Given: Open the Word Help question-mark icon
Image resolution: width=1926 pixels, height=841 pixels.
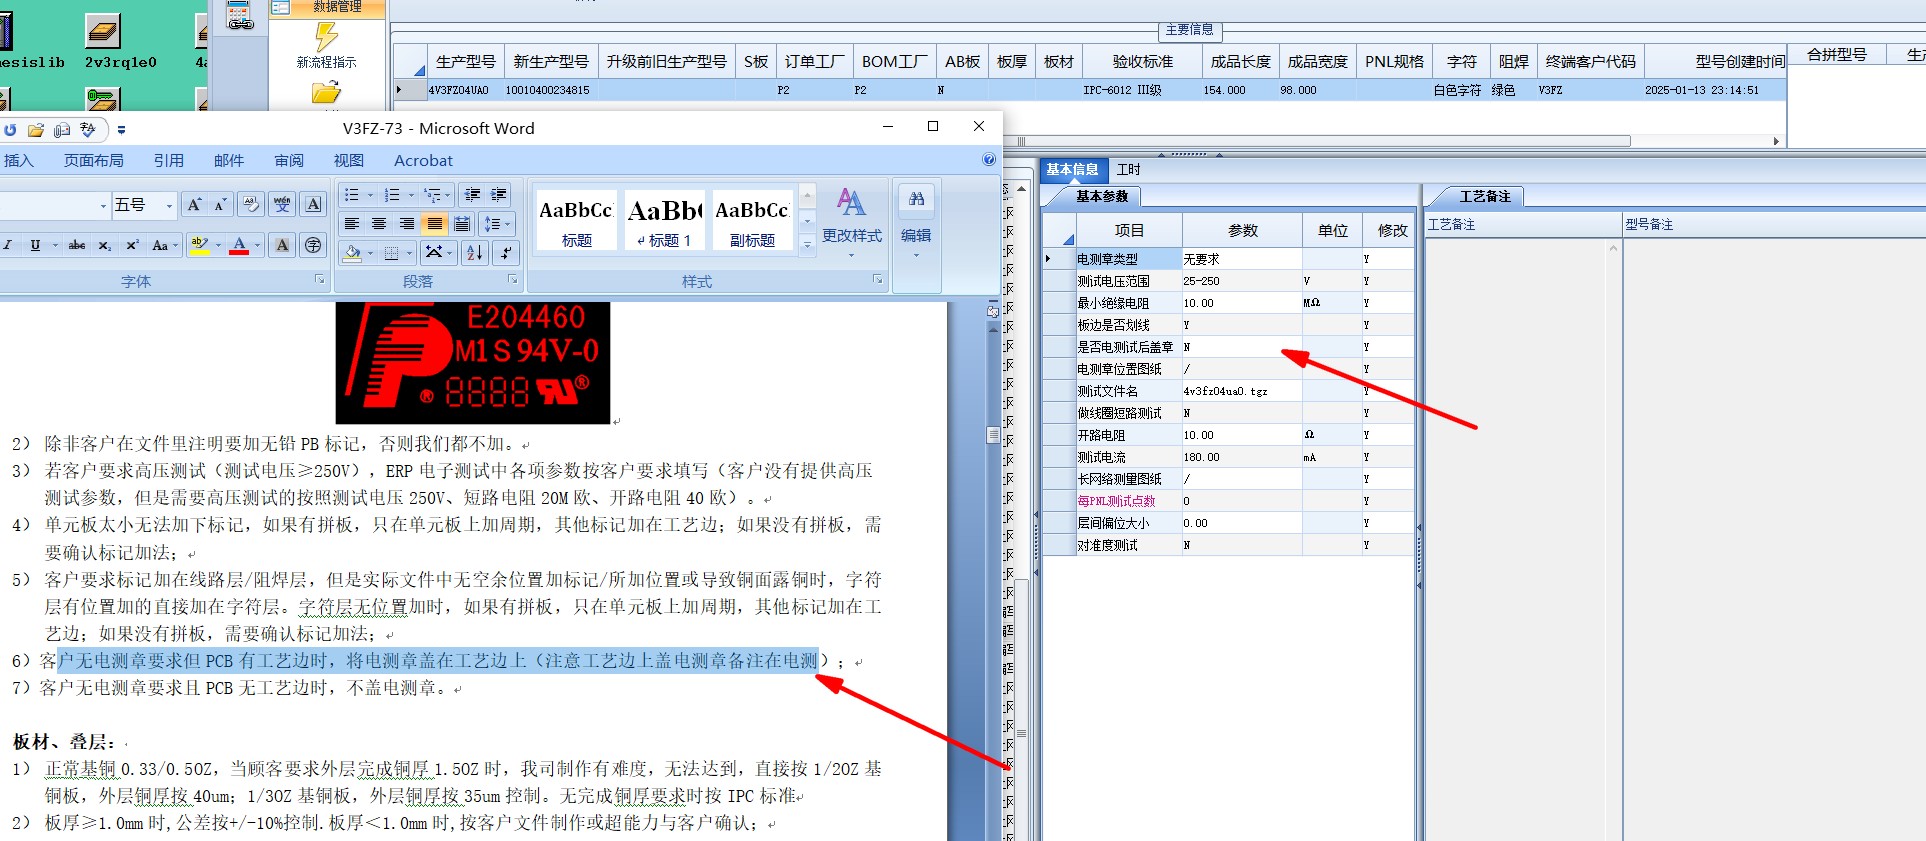Looking at the screenshot, I should click(989, 160).
